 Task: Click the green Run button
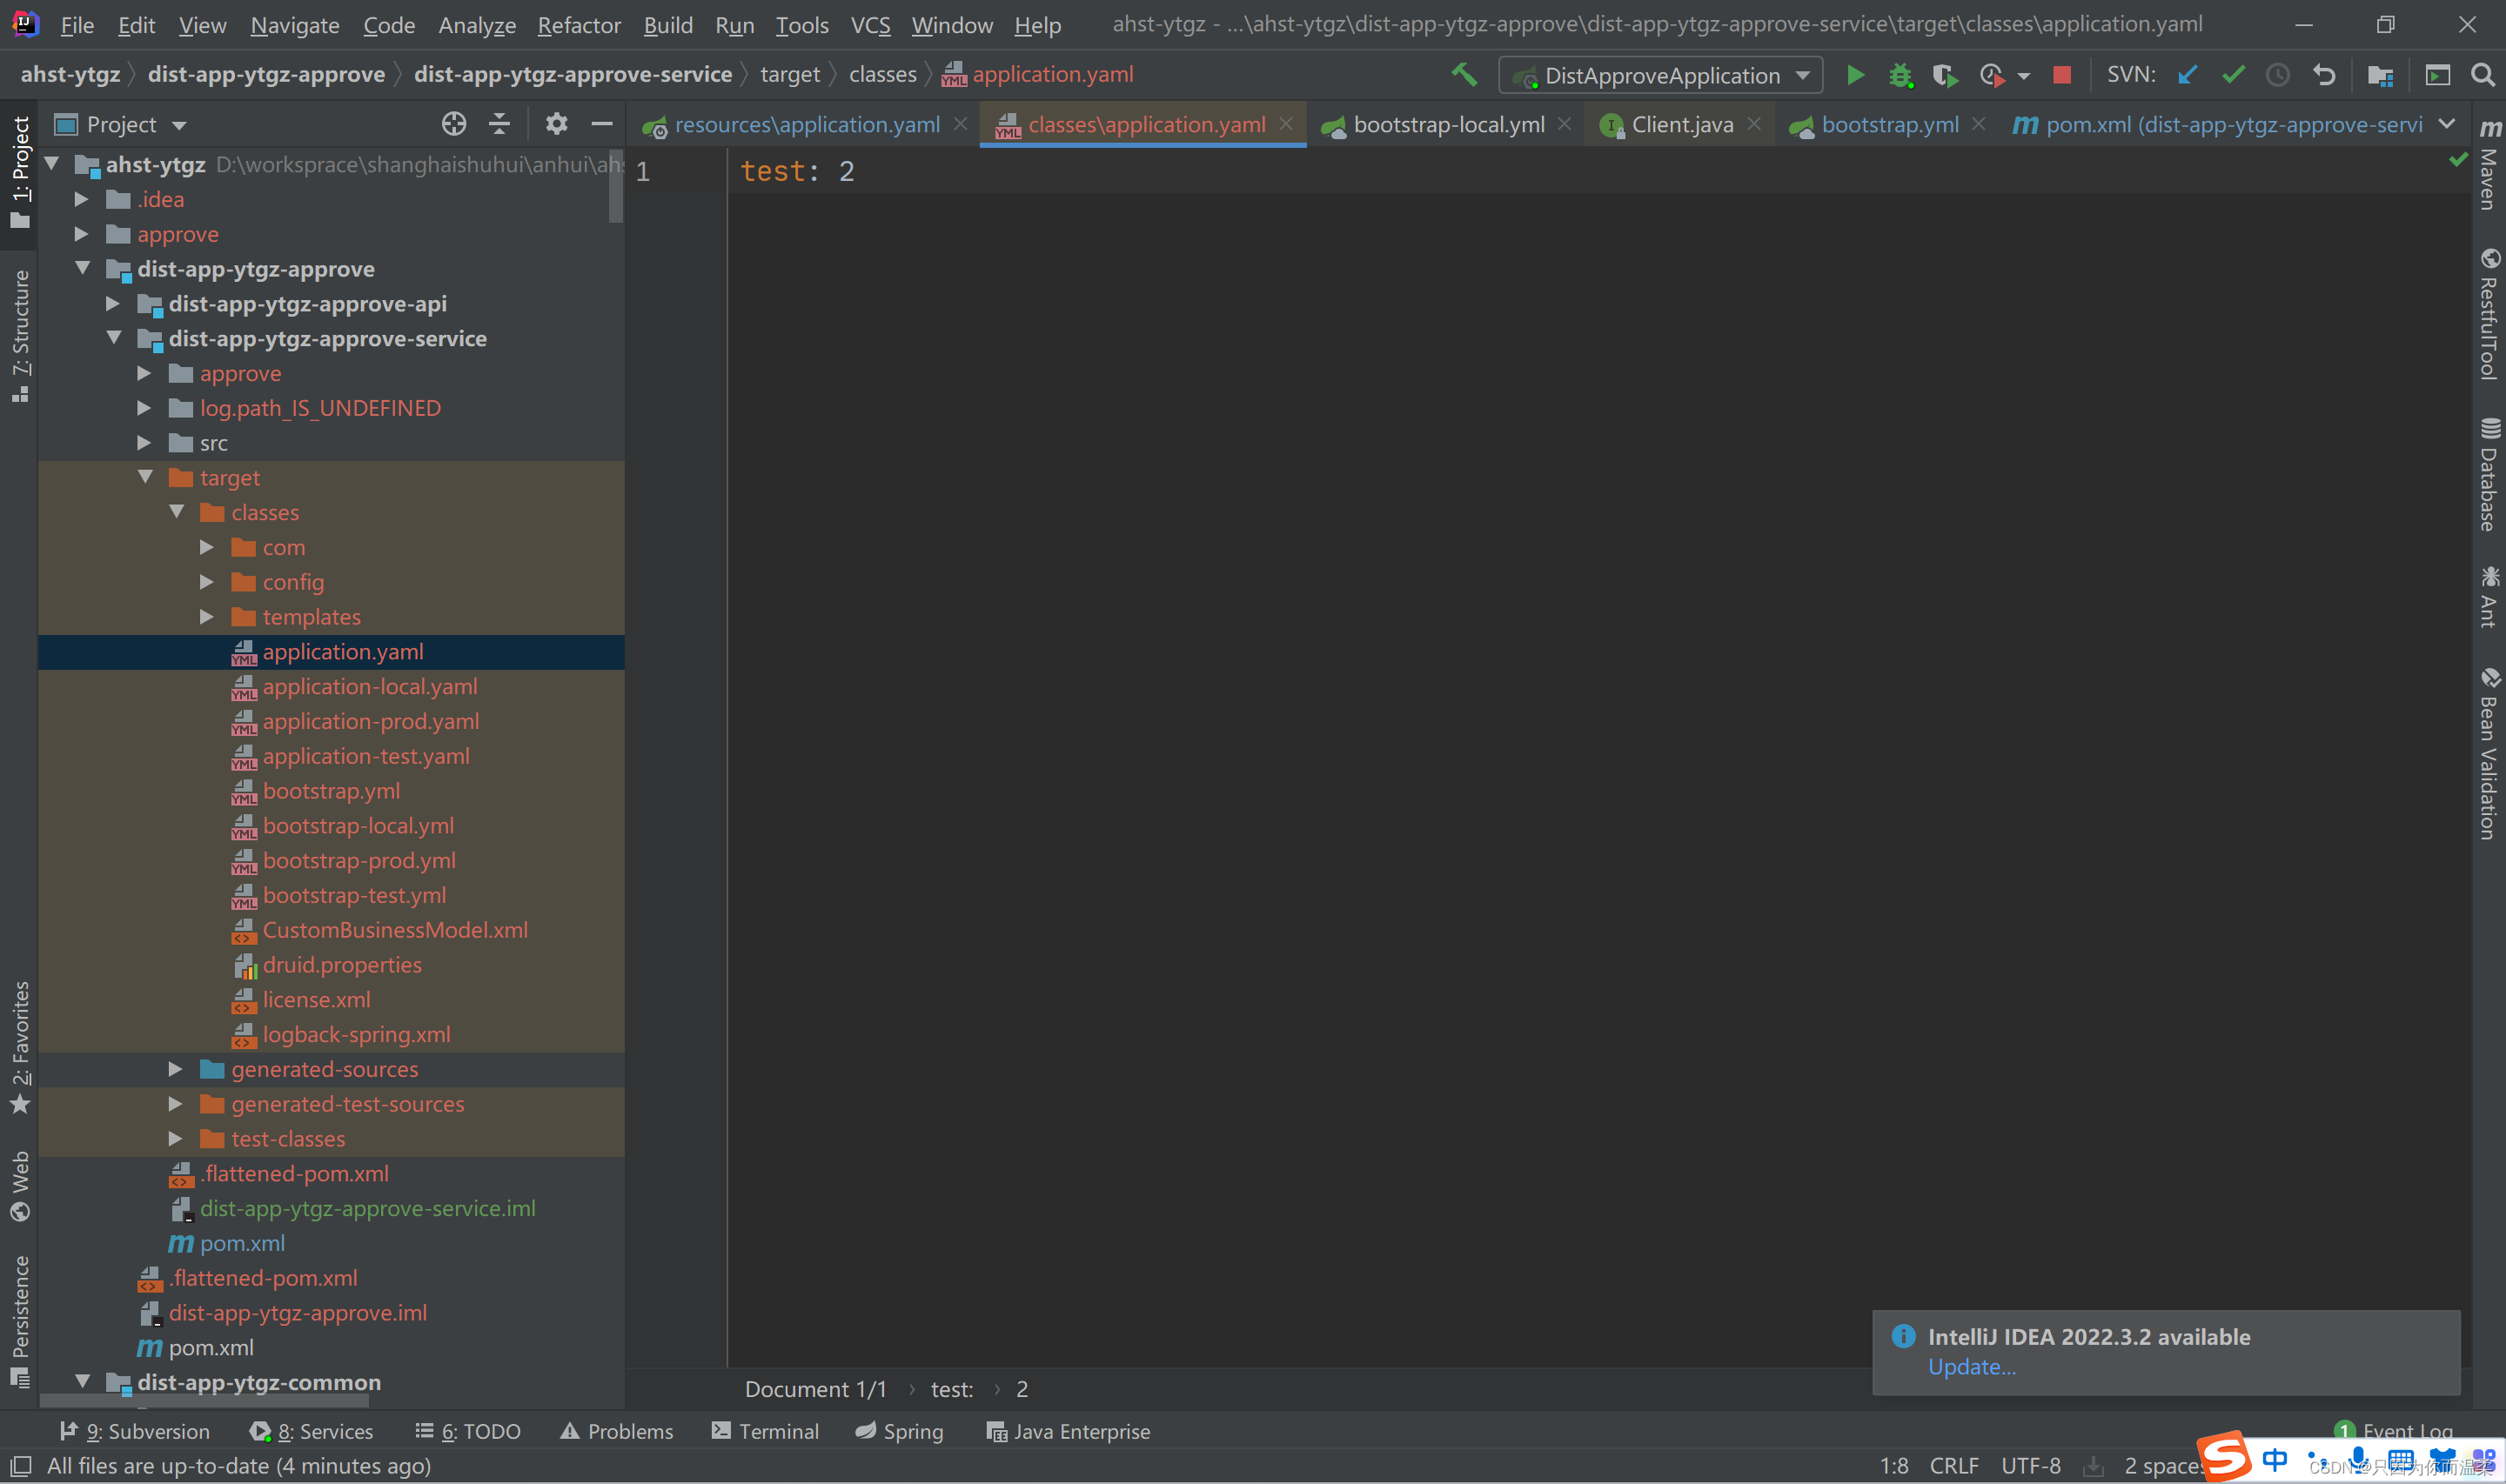(1854, 75)
